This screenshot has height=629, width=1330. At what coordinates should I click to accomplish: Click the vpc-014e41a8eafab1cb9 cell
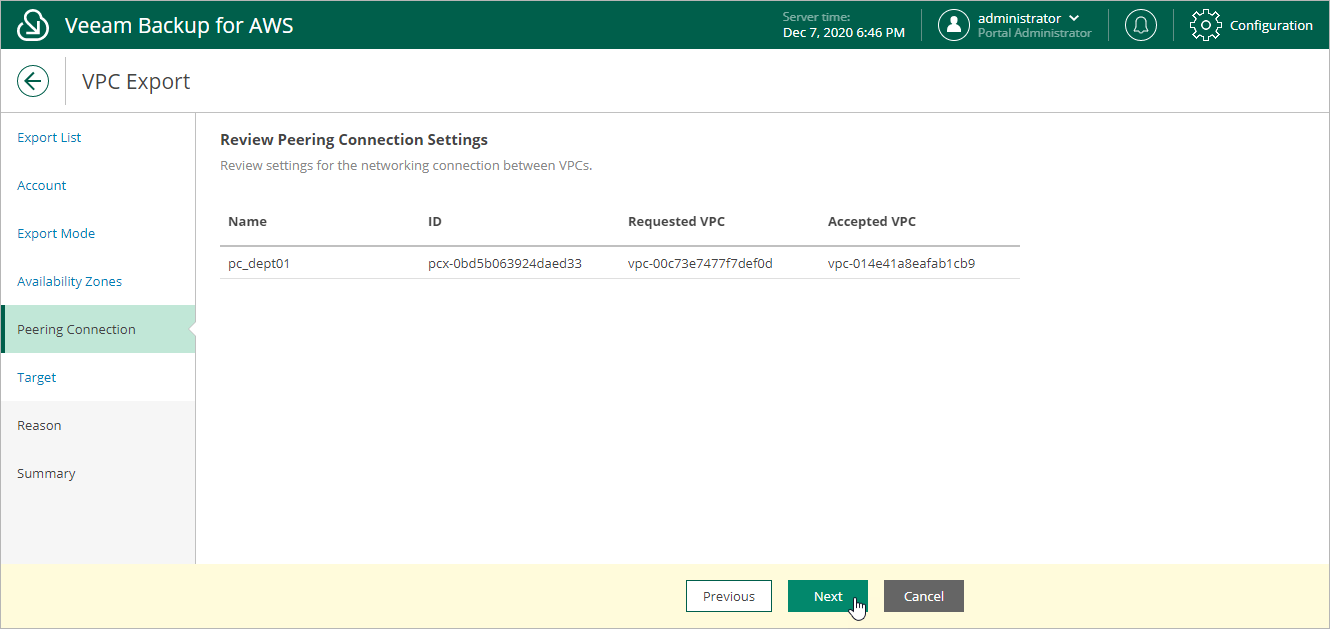coord(901,263)
